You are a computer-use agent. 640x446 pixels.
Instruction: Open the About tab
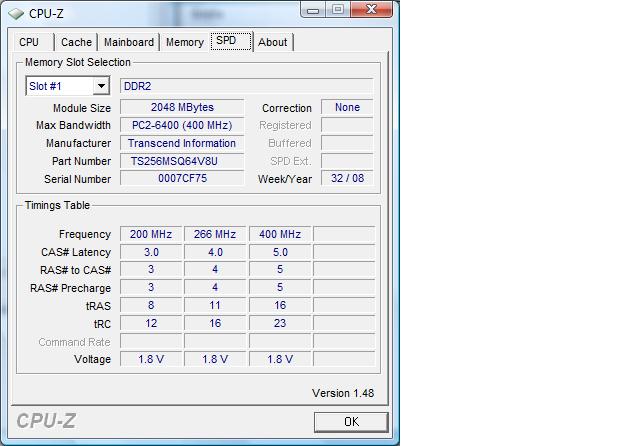point(273,42)
